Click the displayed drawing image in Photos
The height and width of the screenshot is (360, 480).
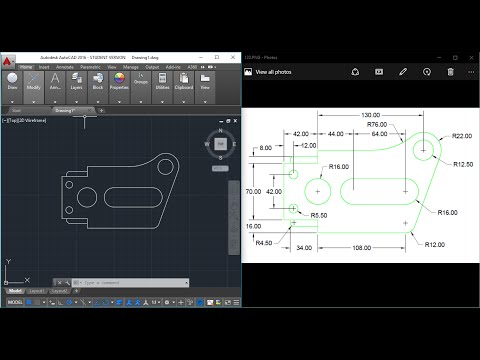coord(361,185)
